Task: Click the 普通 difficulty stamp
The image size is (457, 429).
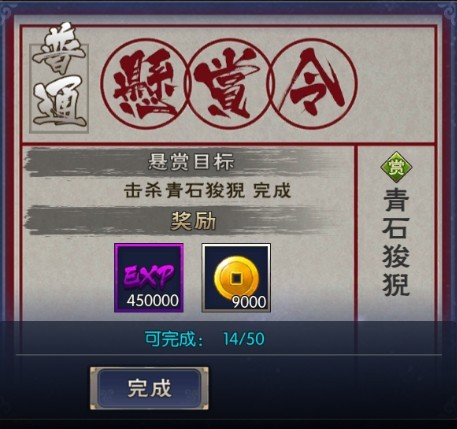Action: 59,78
